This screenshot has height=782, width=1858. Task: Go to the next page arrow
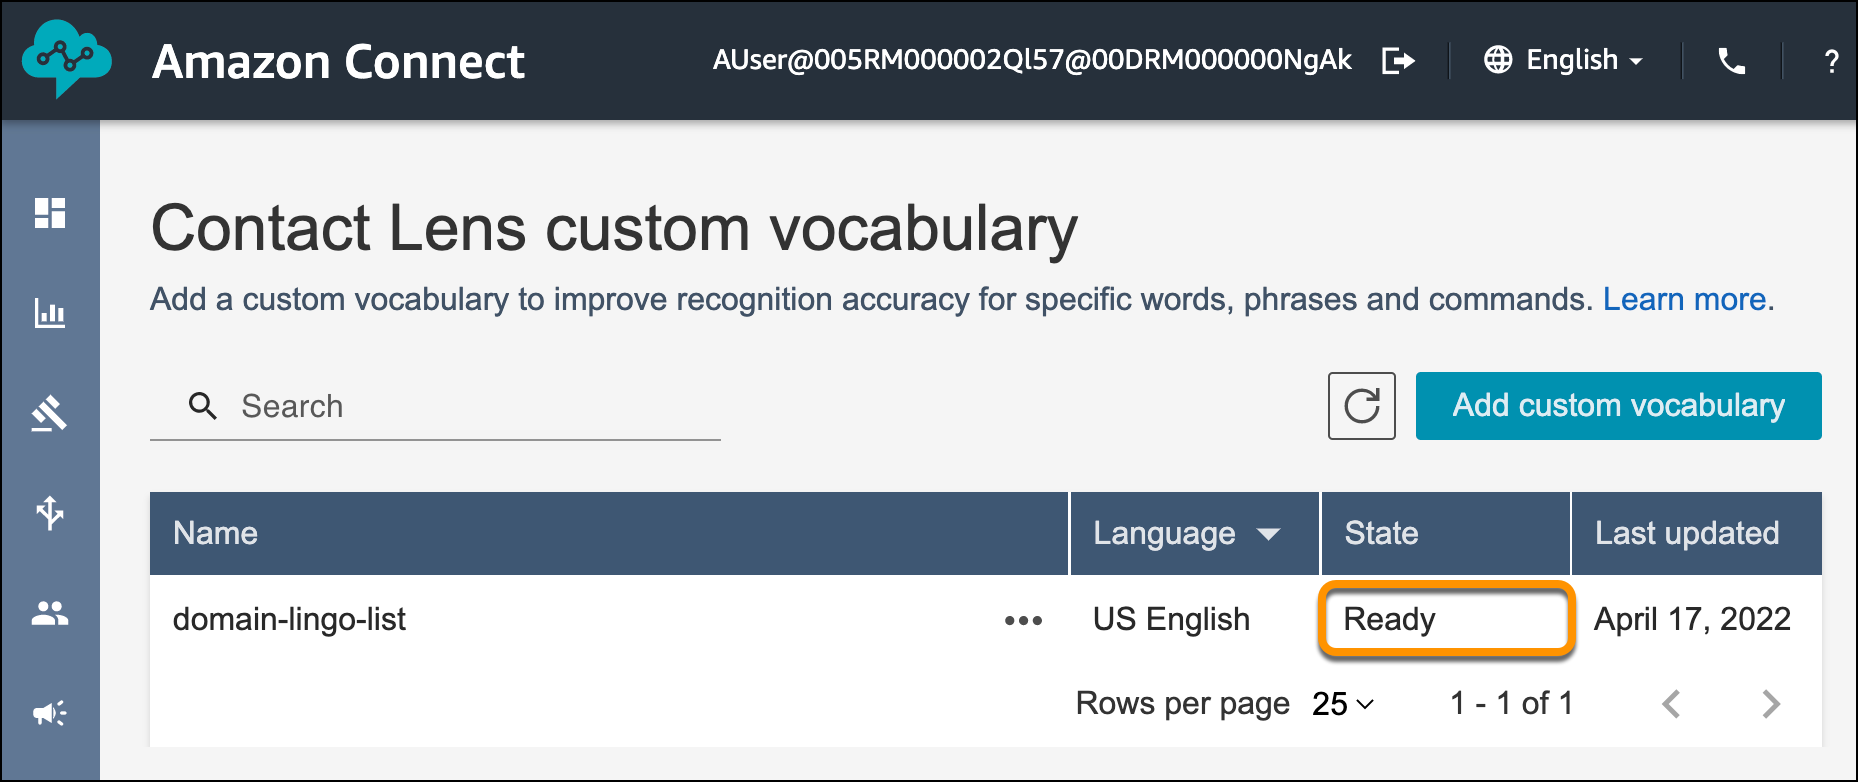click(x=1771, y=704)
